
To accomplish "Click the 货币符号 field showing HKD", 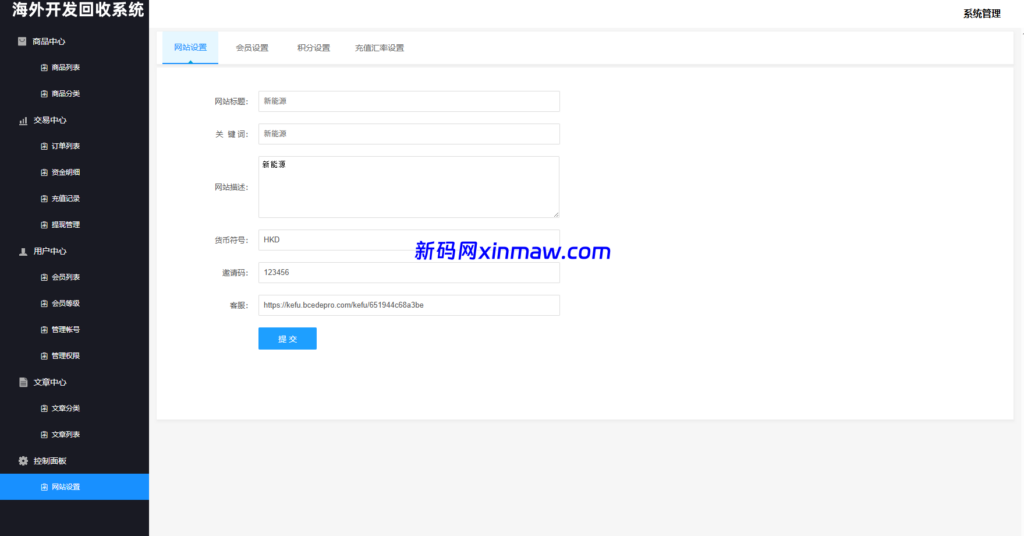I will (x=409, y=240).
